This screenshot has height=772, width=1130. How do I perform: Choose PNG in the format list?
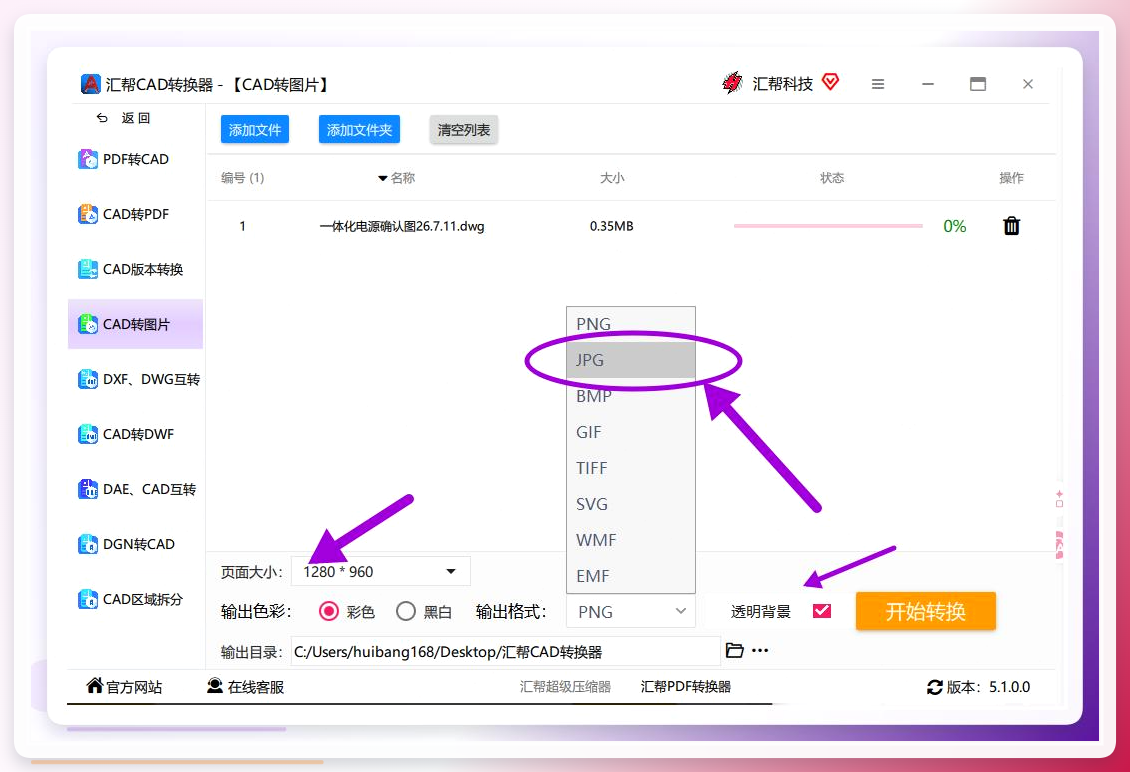pyautogui.click(x=631, y=324)
